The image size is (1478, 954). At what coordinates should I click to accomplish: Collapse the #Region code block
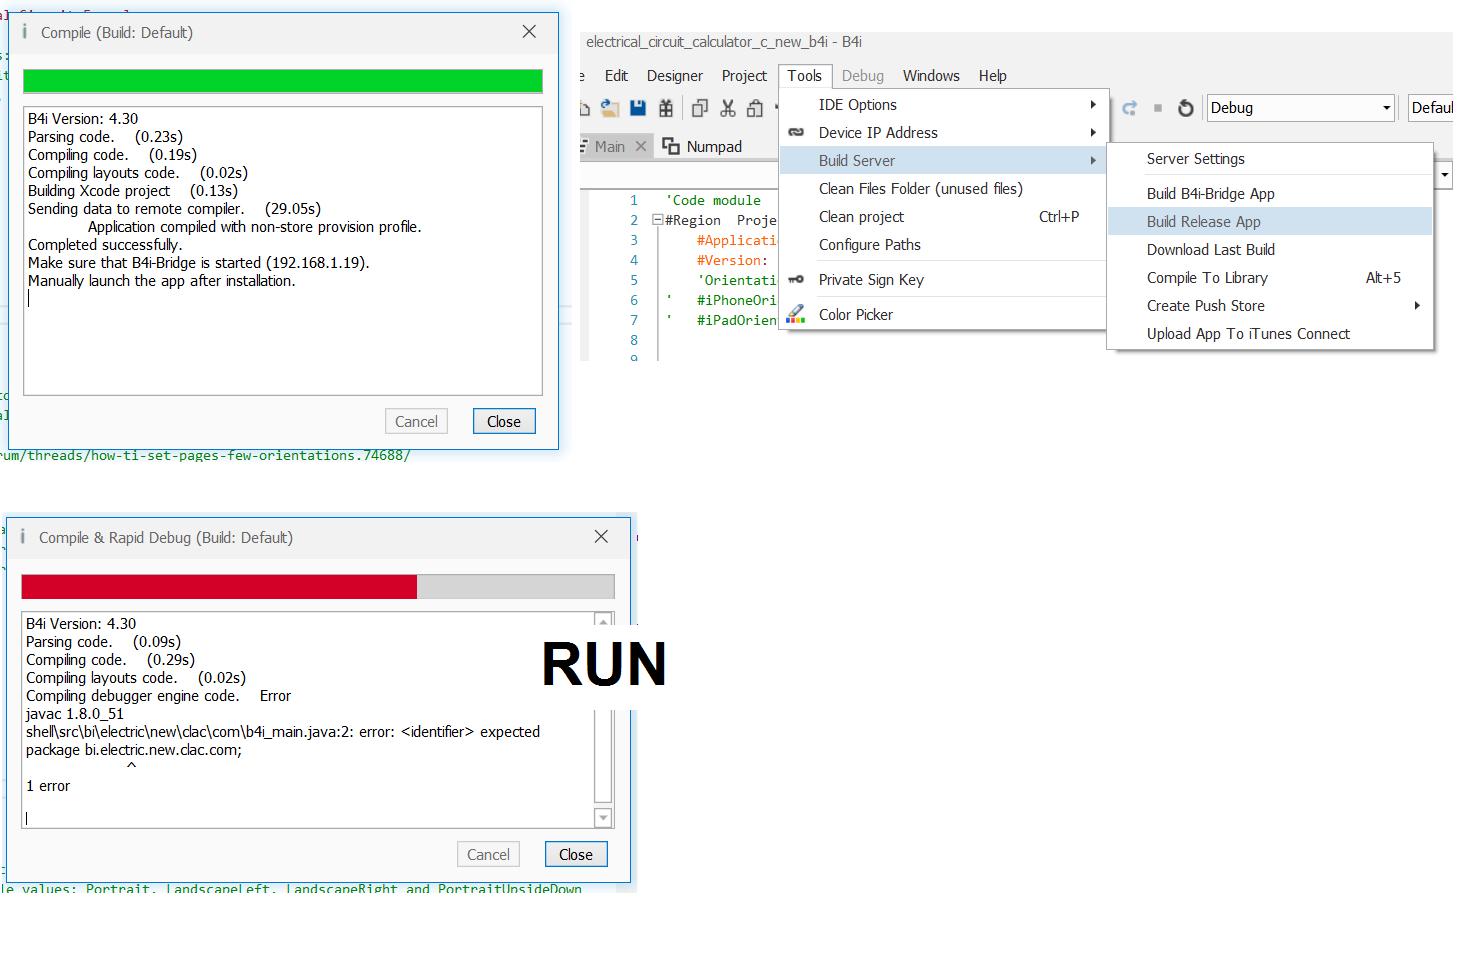(658, 220)
